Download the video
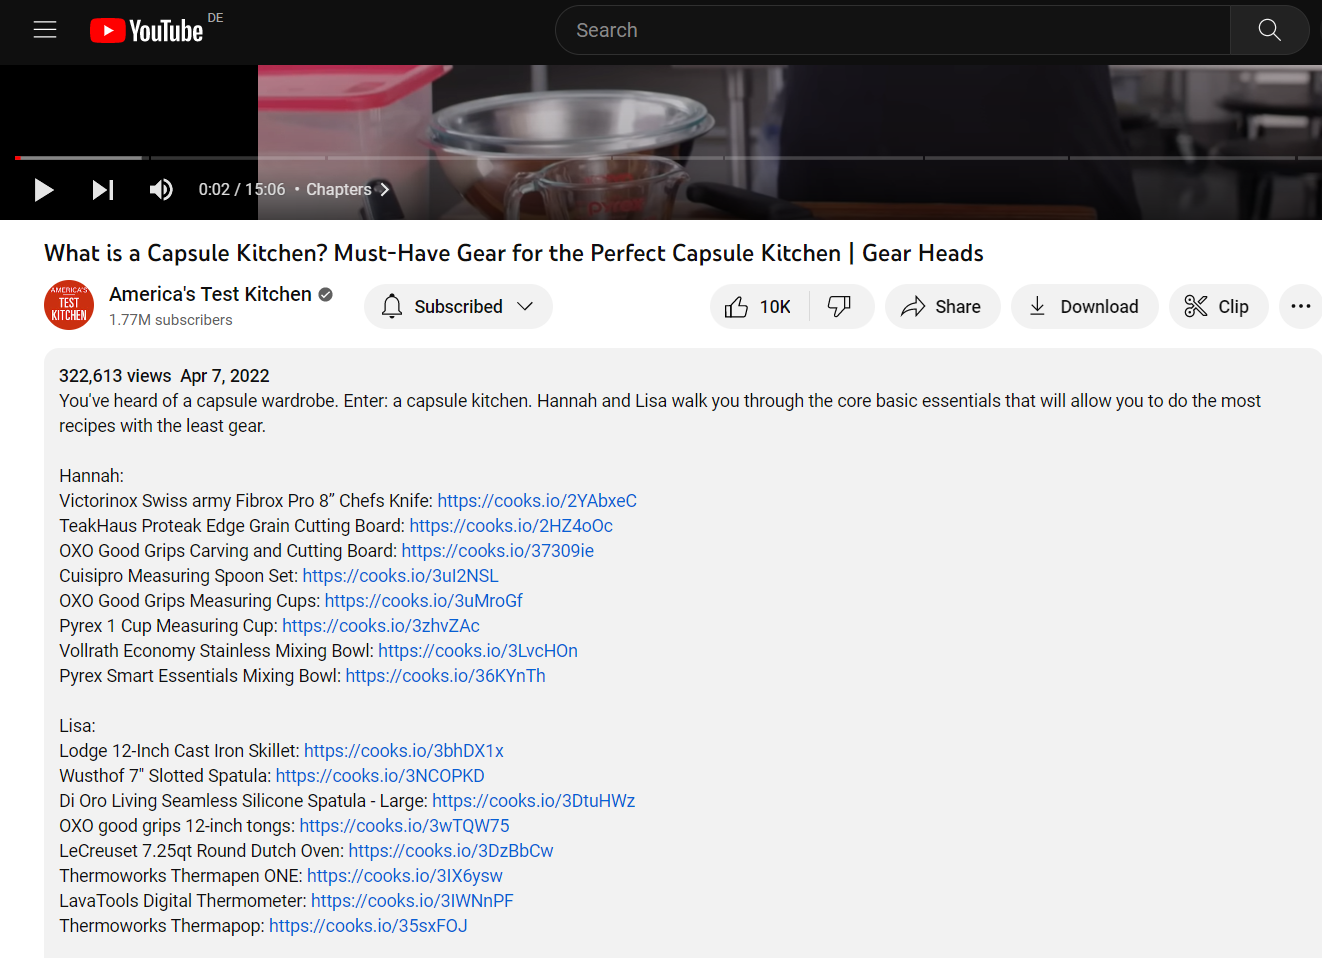1322x958 pixels. pyautogui.click(x=1084, y=306)
